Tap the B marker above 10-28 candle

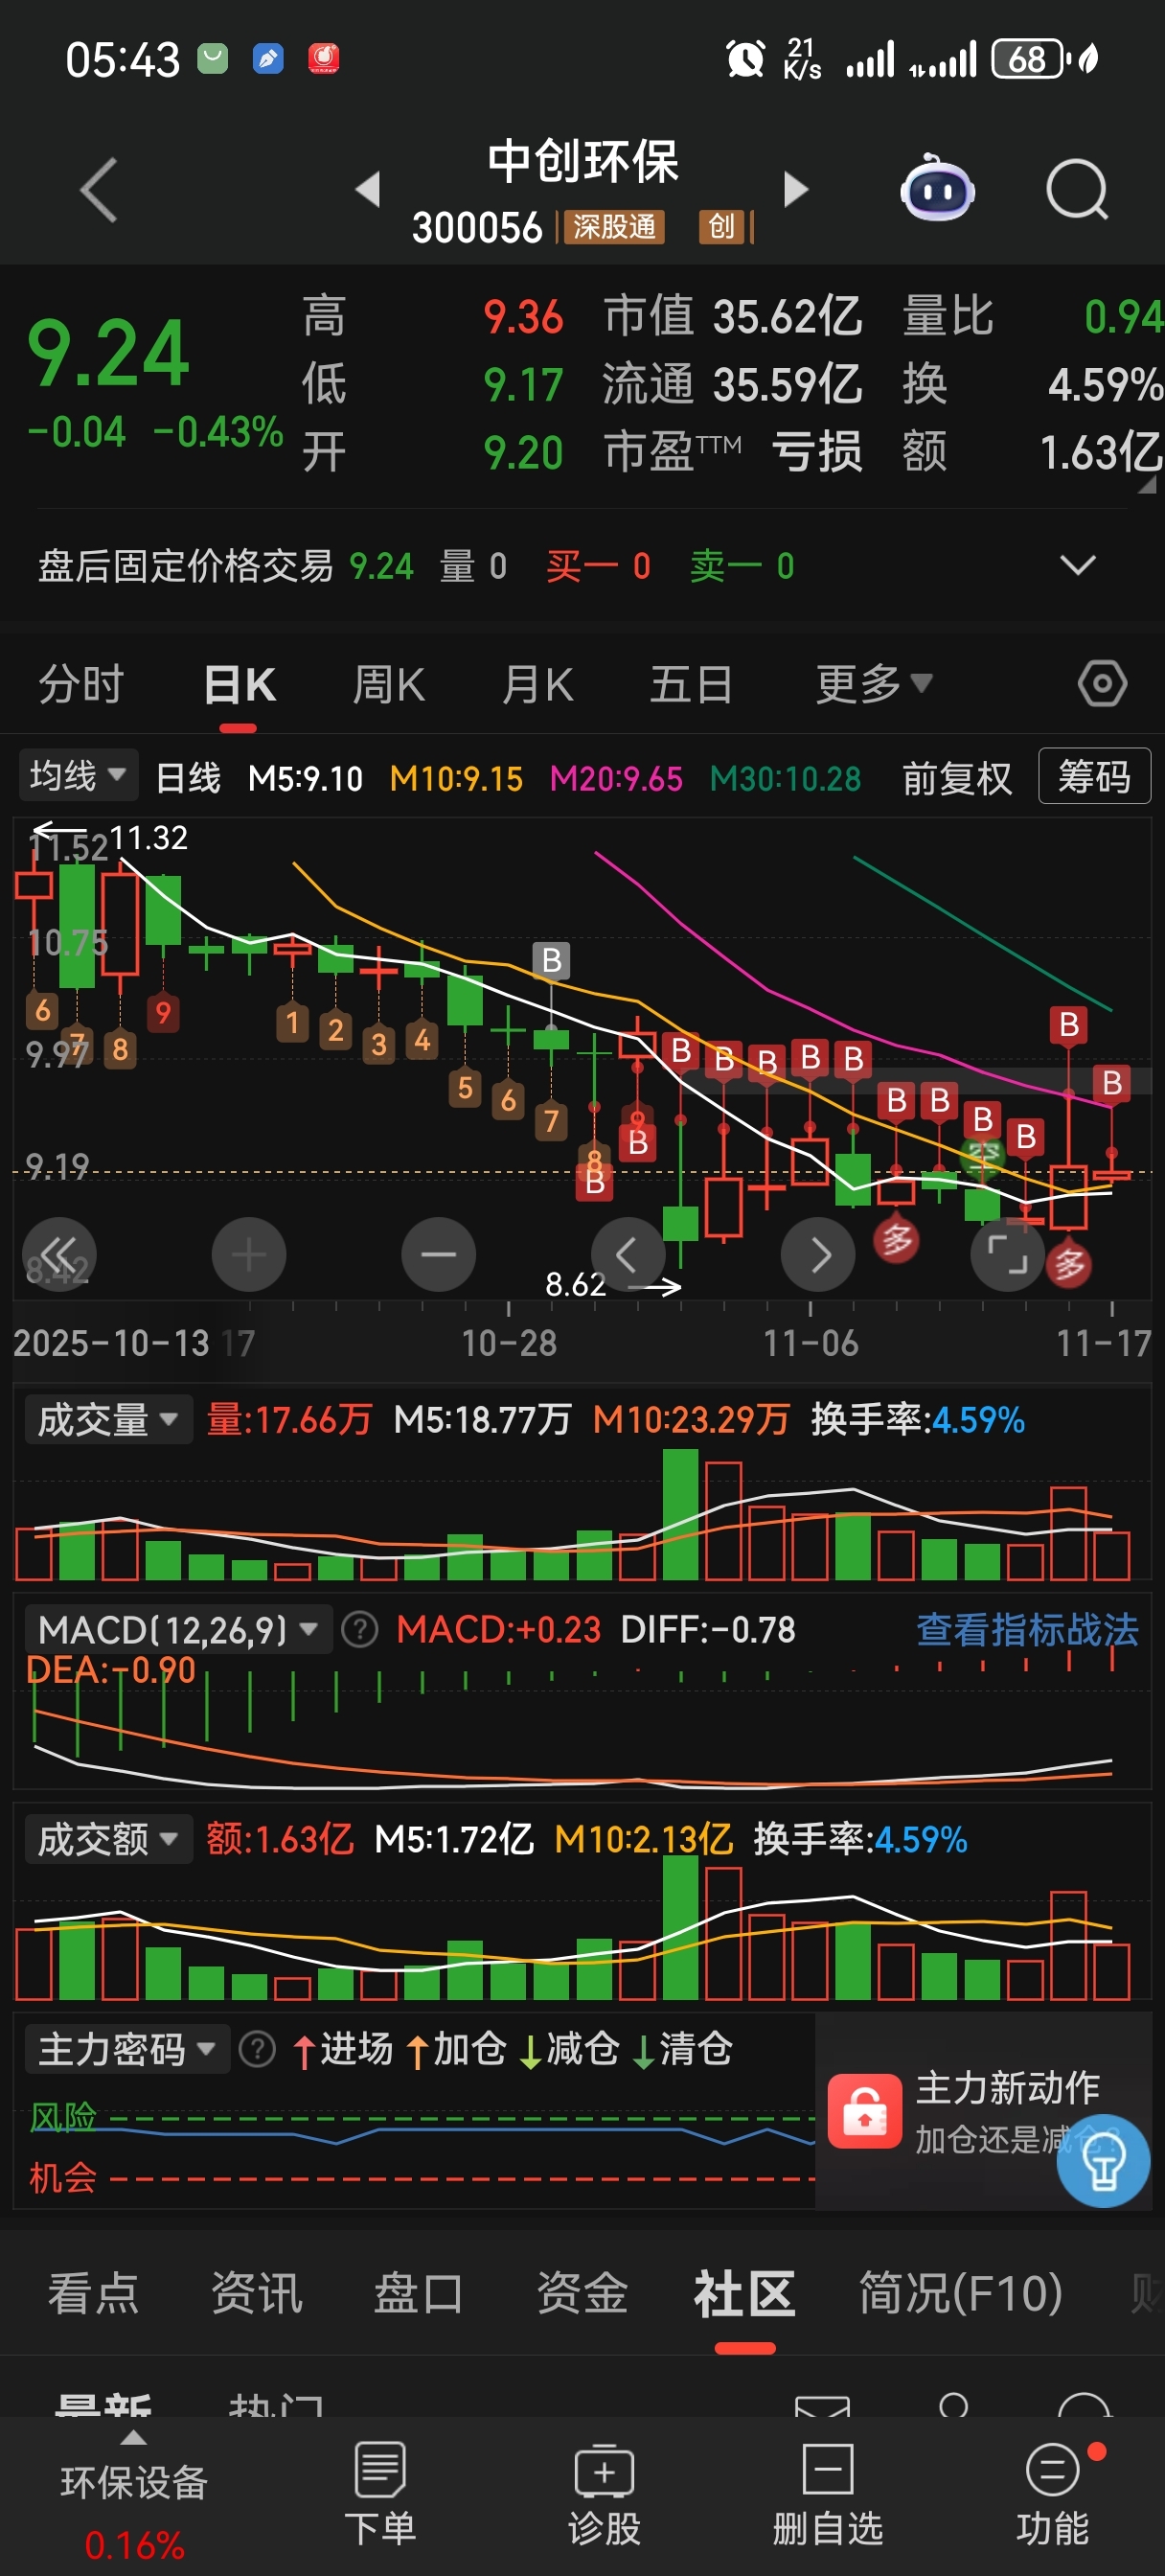pyautogui.click(x=551, y=960)
